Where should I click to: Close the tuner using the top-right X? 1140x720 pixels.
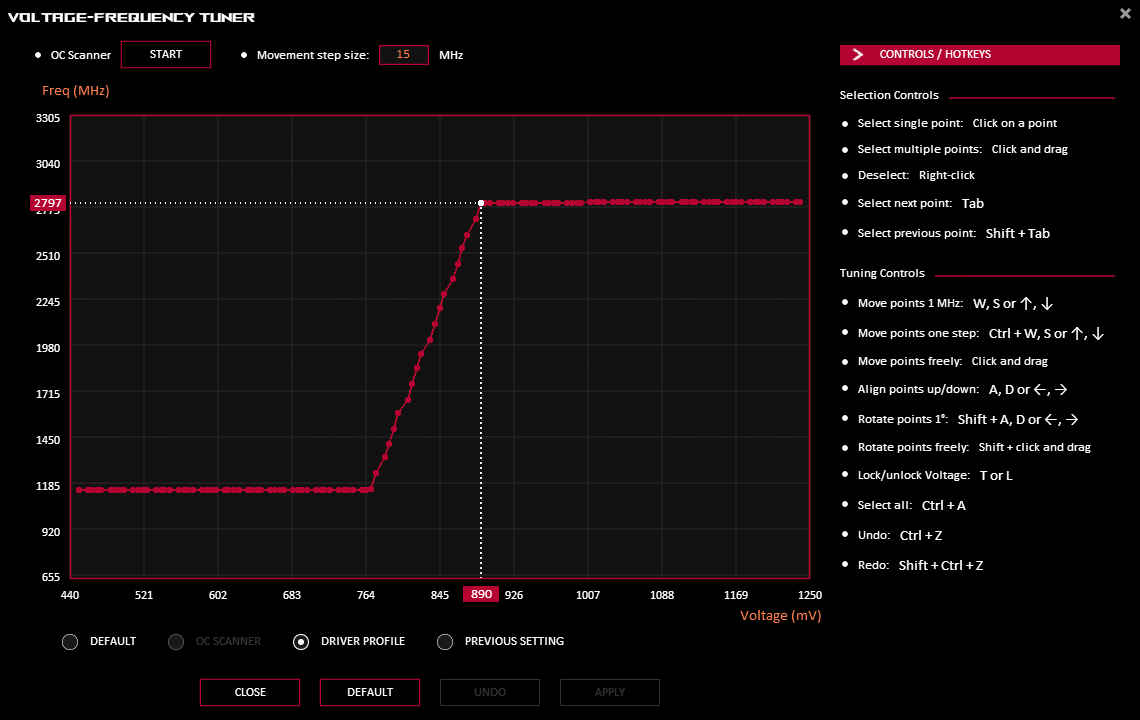point(1126,13)
